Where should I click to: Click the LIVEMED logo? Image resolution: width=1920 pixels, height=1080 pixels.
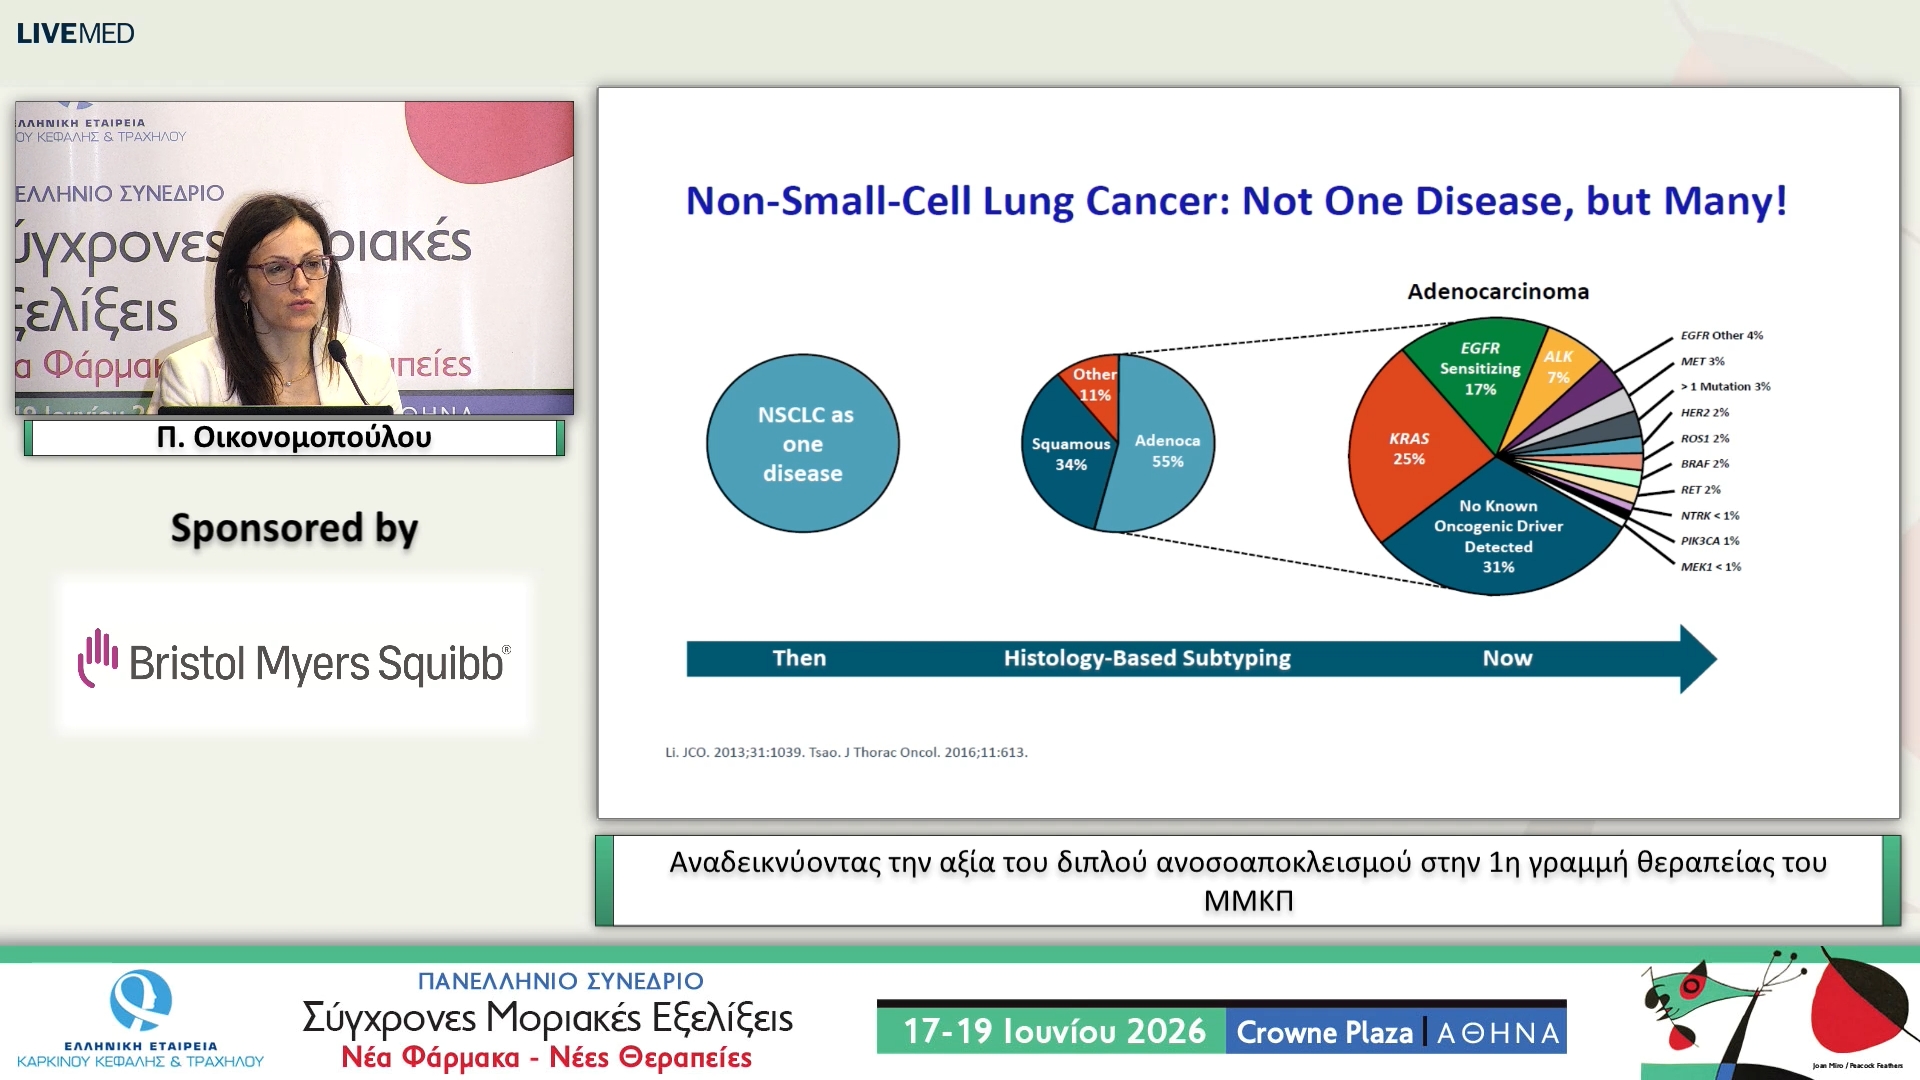pos(75,33)
